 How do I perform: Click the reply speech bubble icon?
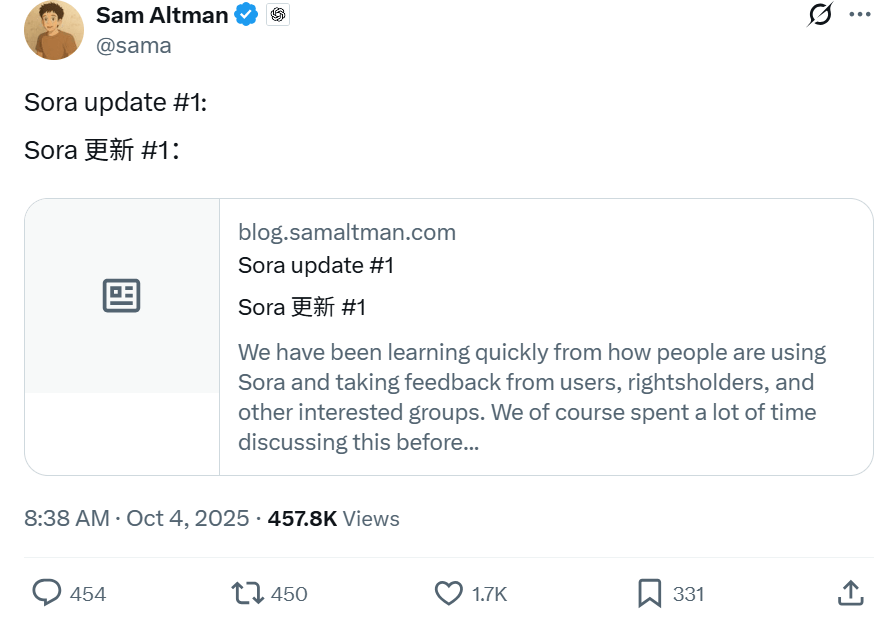coord(47,593)
